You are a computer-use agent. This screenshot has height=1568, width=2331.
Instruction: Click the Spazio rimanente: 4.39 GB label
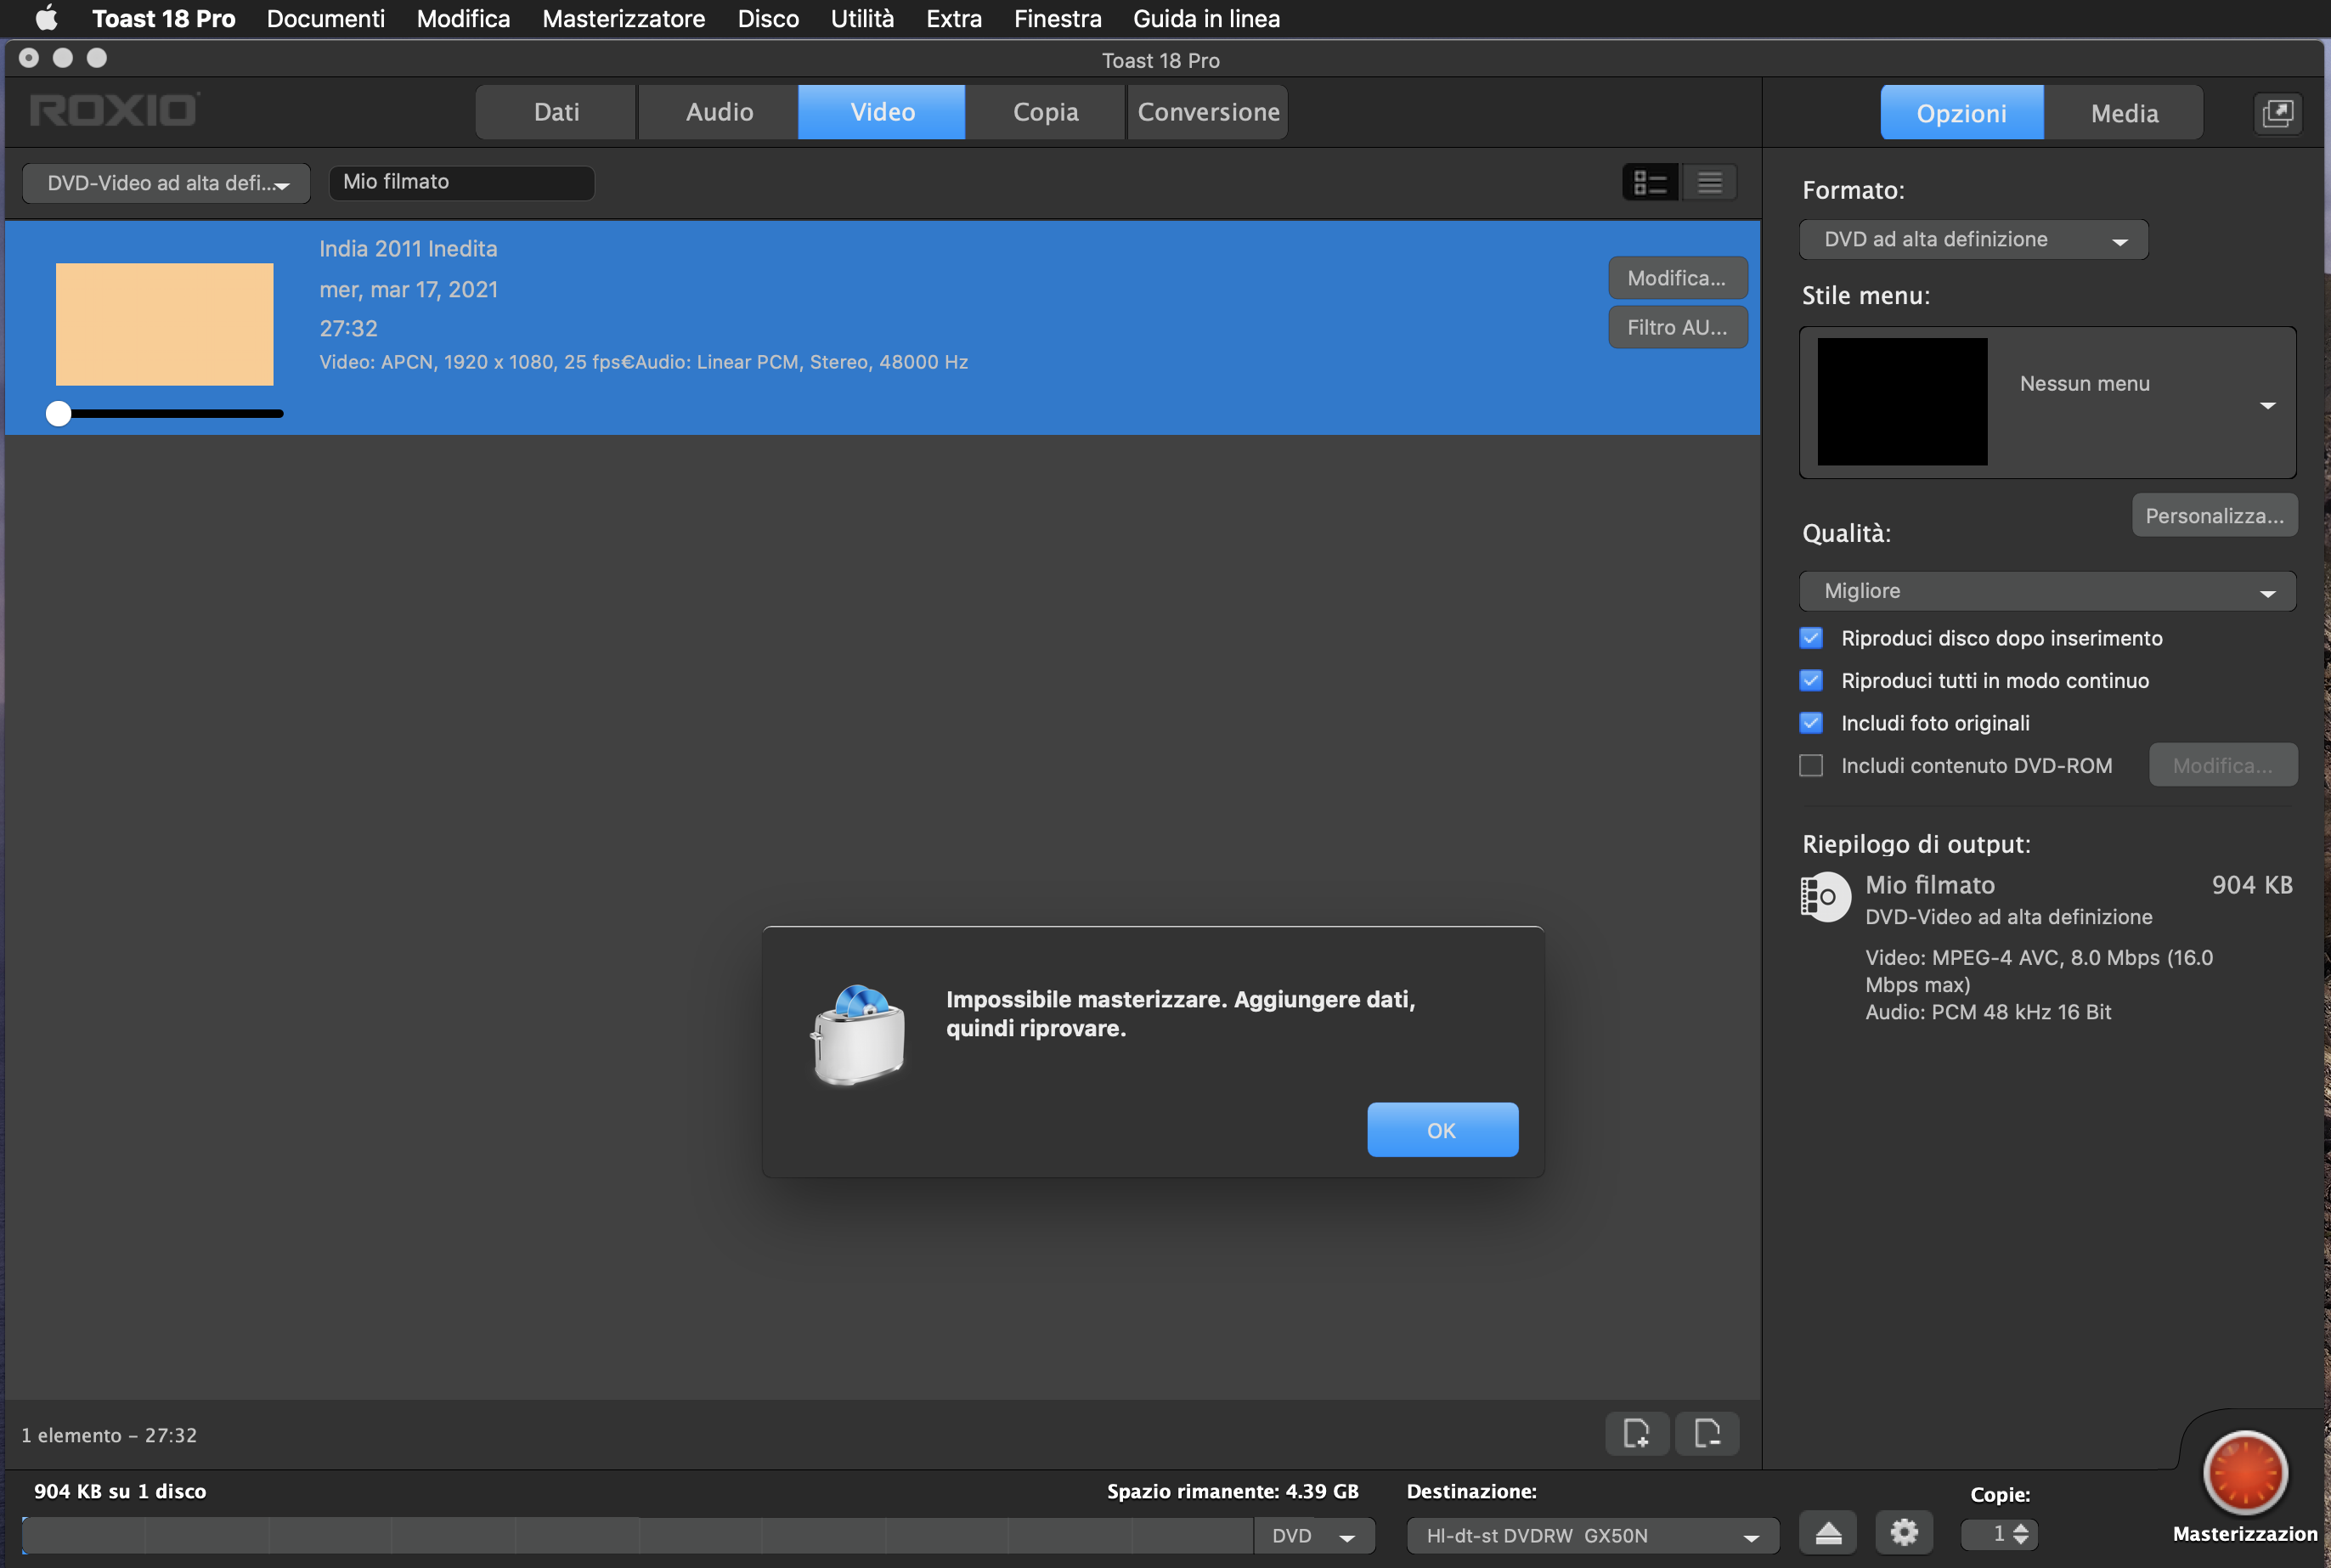click(x=1232, y=1491)
